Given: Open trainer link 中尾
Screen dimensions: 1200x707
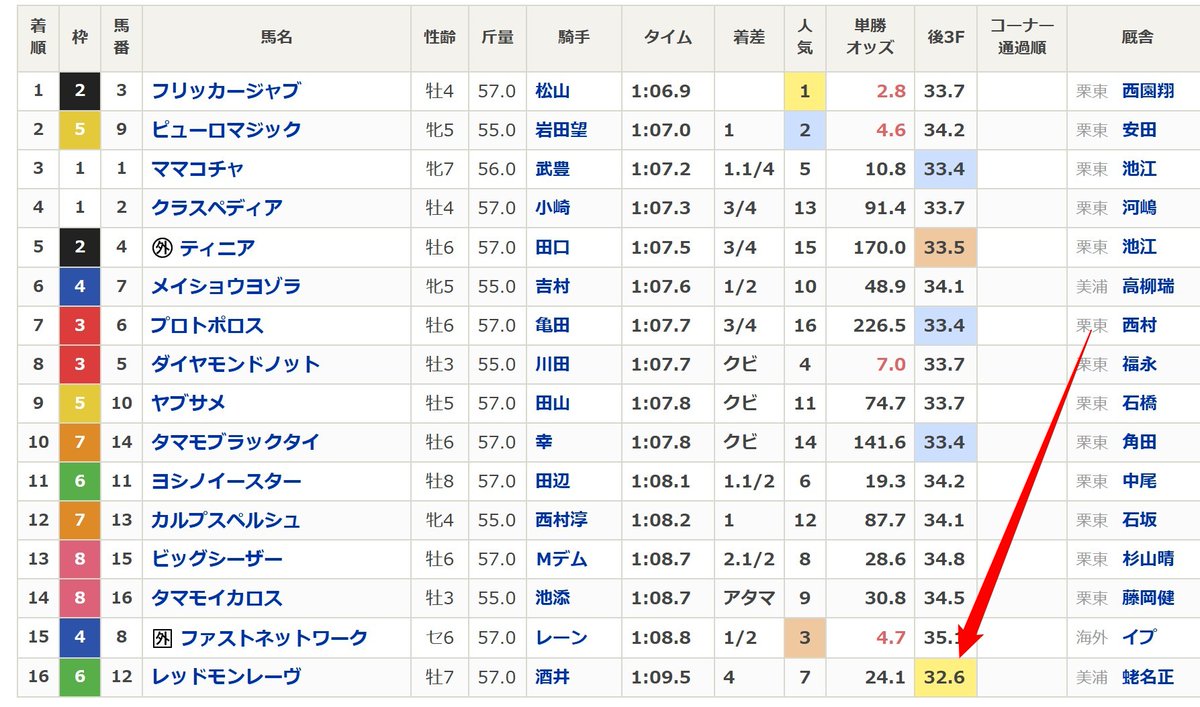Looking at the screenshot, I should [1139, 481].
